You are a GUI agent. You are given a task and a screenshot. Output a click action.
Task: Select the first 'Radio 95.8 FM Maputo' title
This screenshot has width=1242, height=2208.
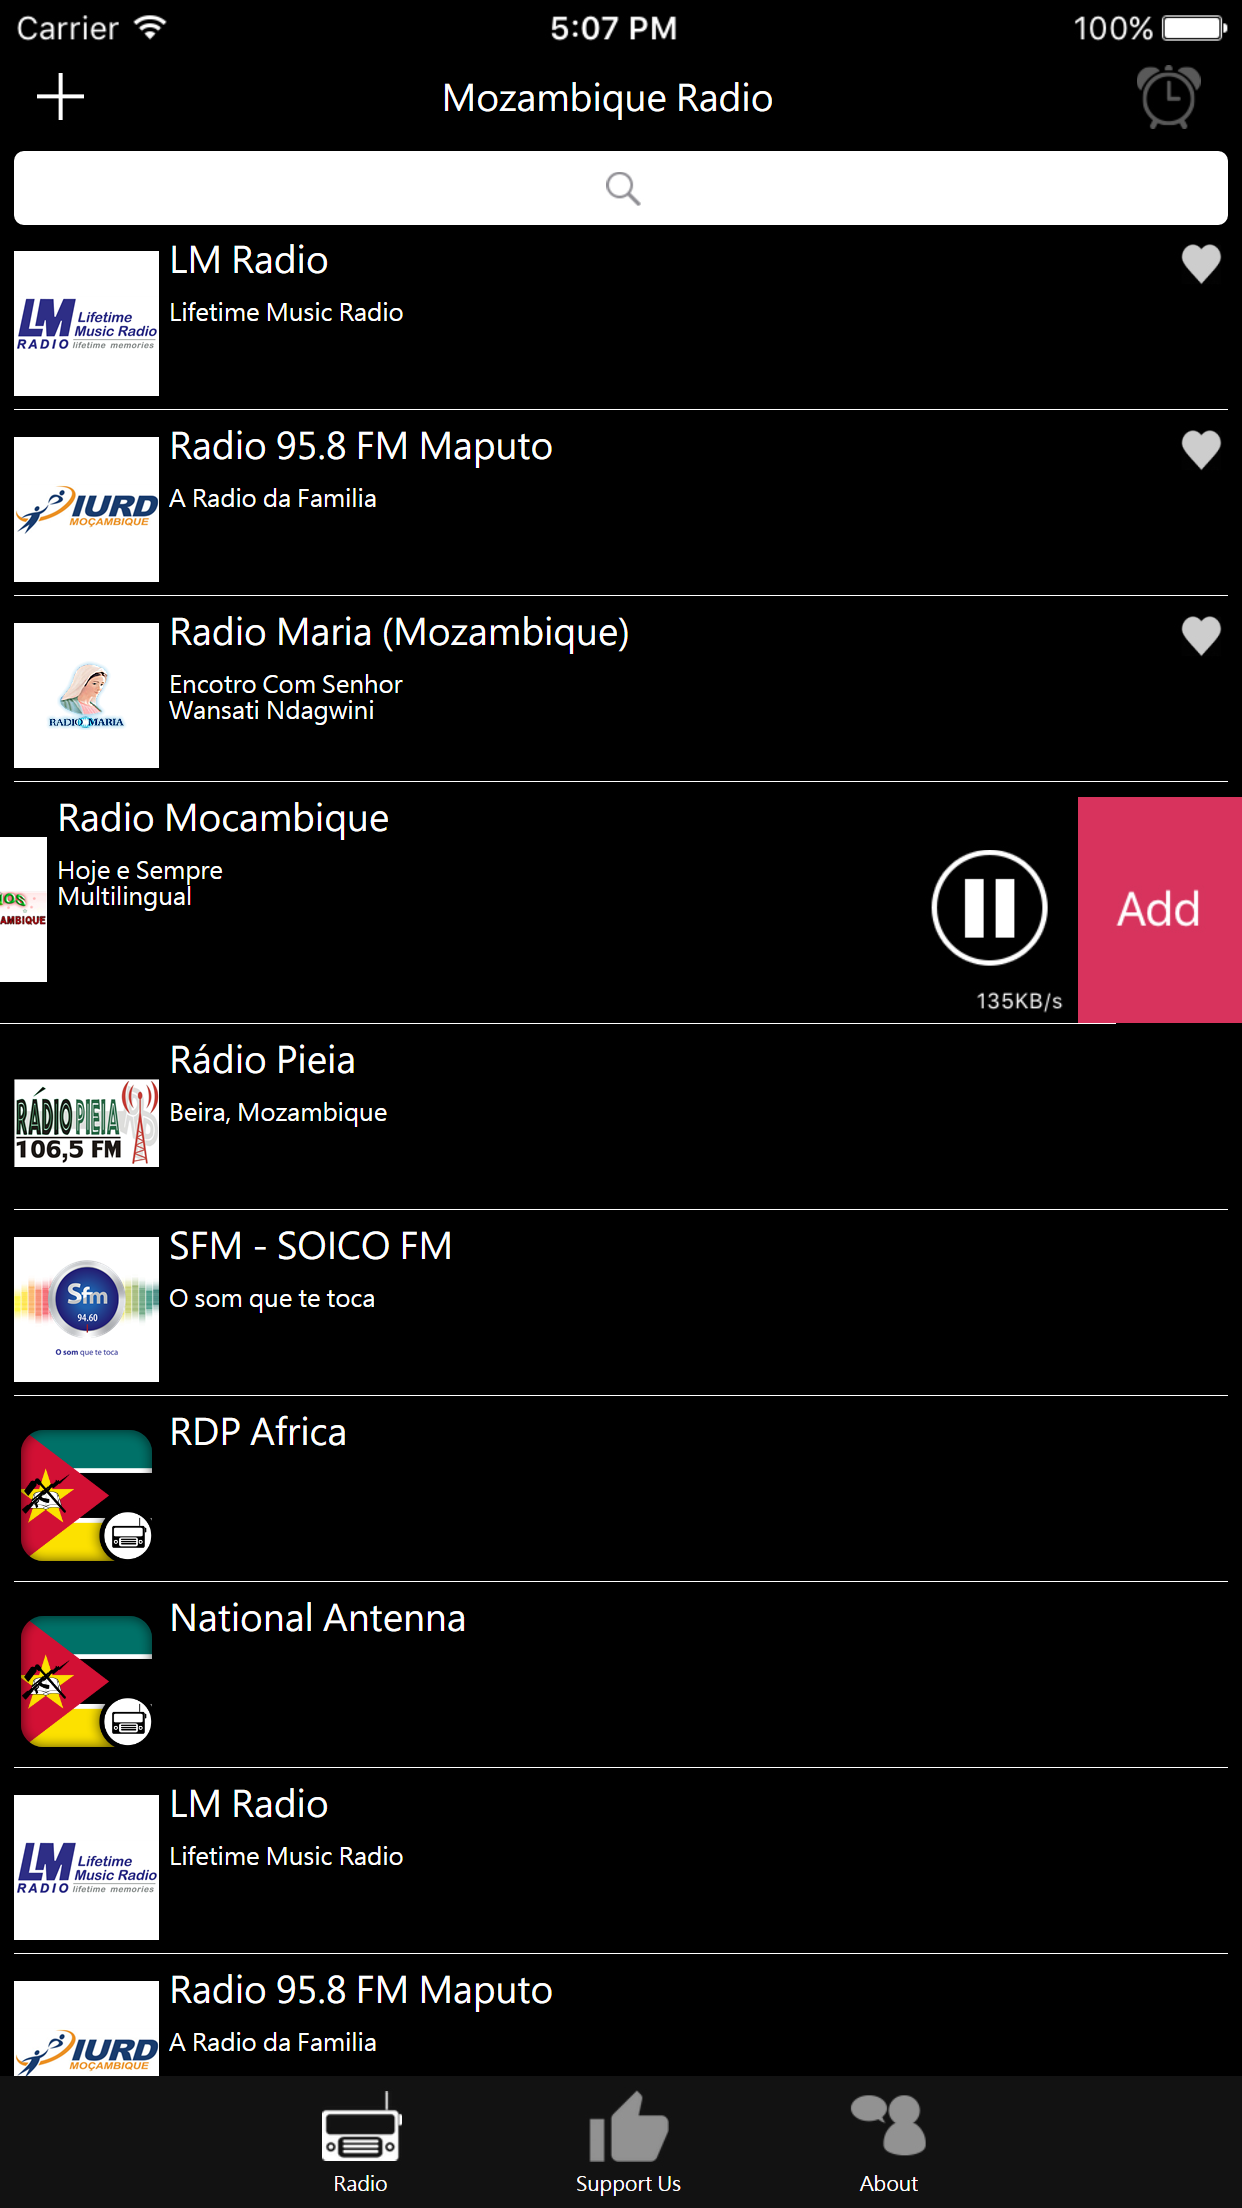(361, 446)
